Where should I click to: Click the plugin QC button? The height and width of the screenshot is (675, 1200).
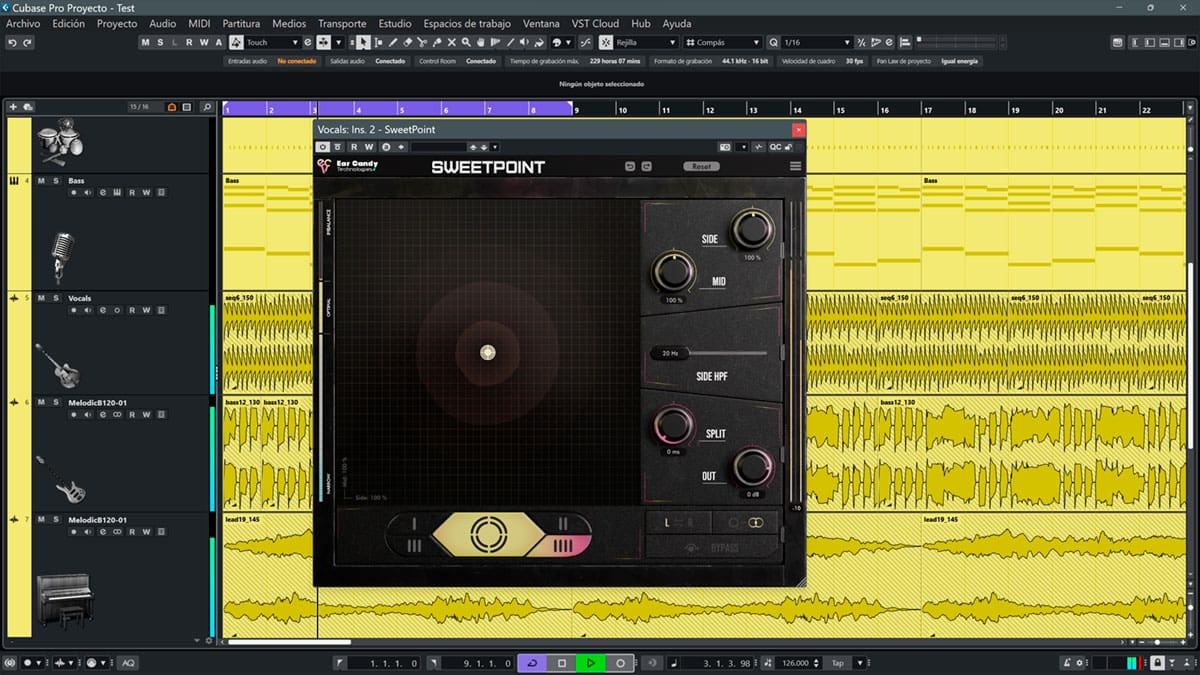775,147
